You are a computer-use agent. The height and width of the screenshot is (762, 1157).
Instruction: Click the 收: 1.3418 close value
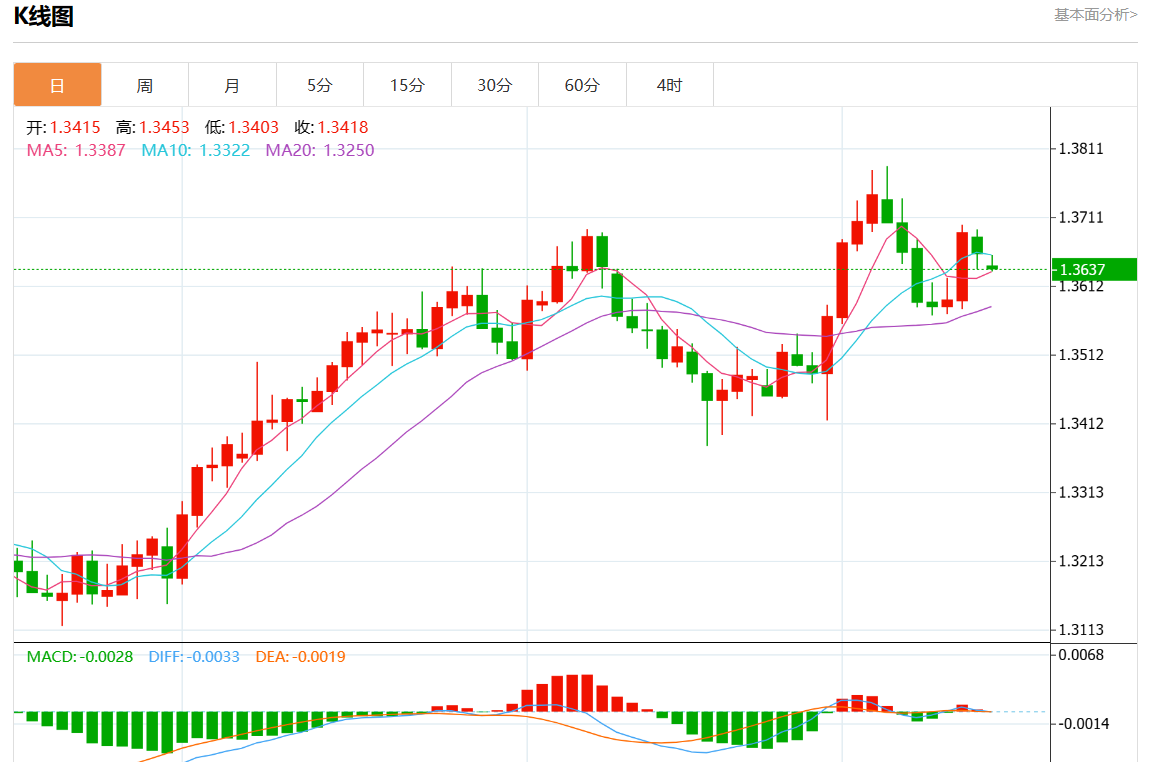click(331, 128)
